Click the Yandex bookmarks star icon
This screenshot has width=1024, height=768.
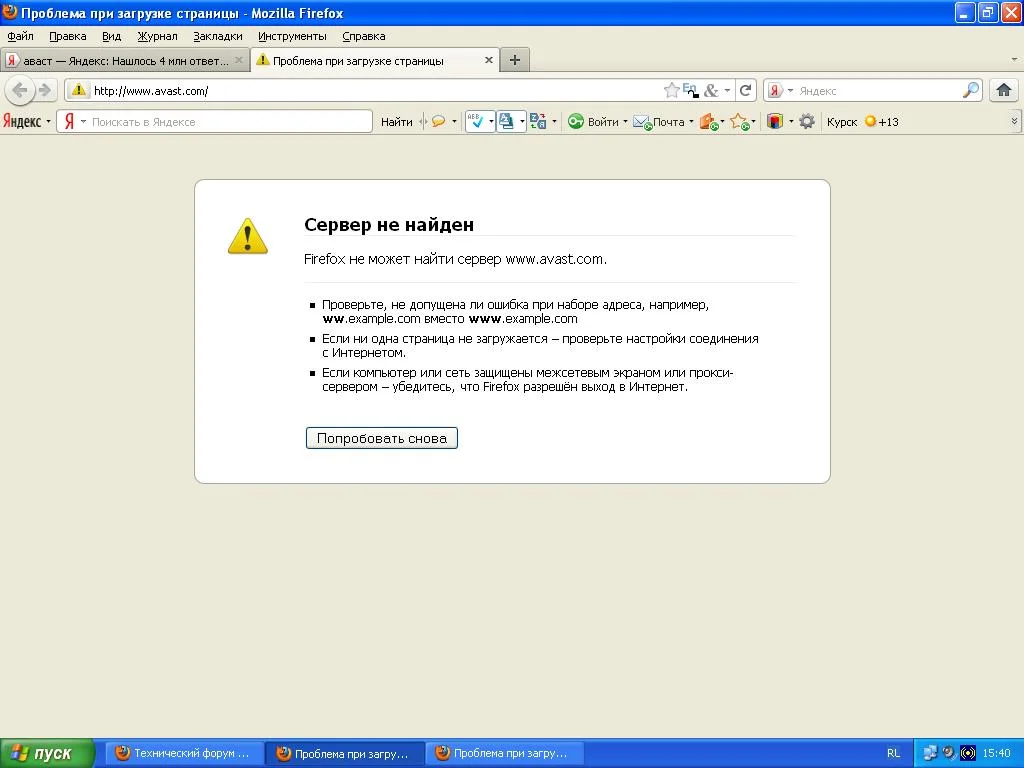click(739, 122)
